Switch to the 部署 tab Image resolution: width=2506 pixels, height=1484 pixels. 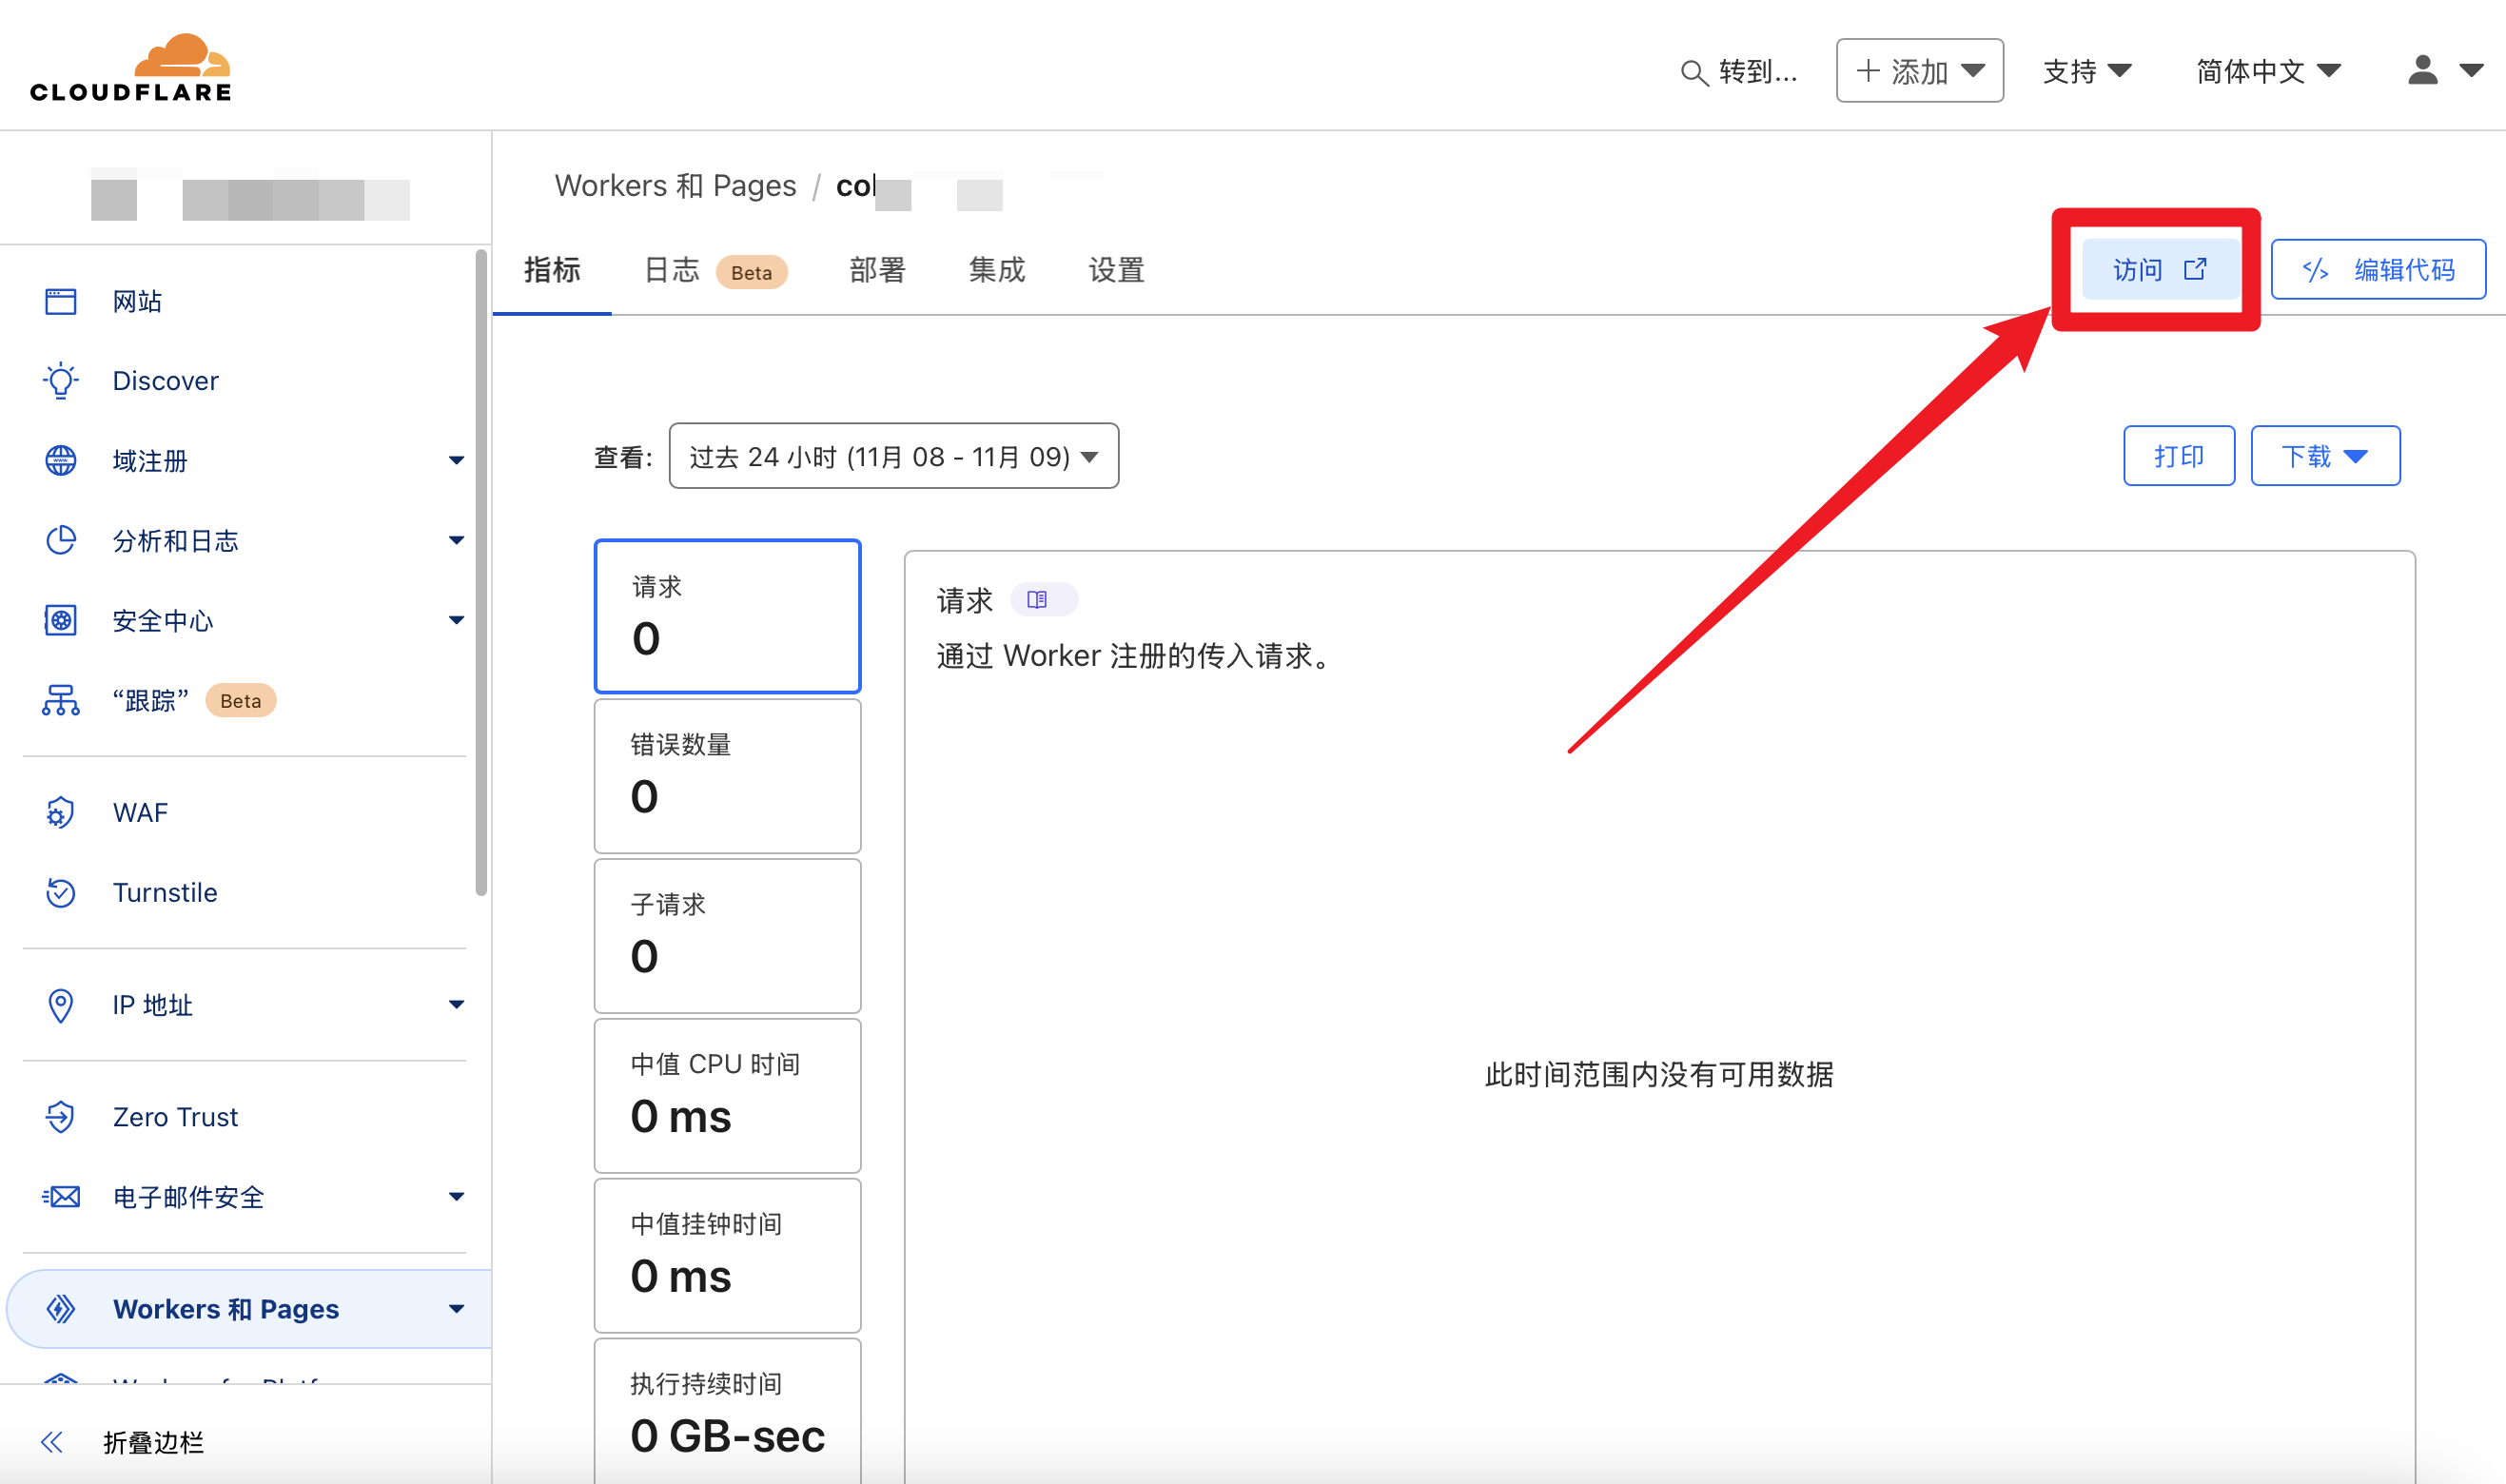(877, 270)
